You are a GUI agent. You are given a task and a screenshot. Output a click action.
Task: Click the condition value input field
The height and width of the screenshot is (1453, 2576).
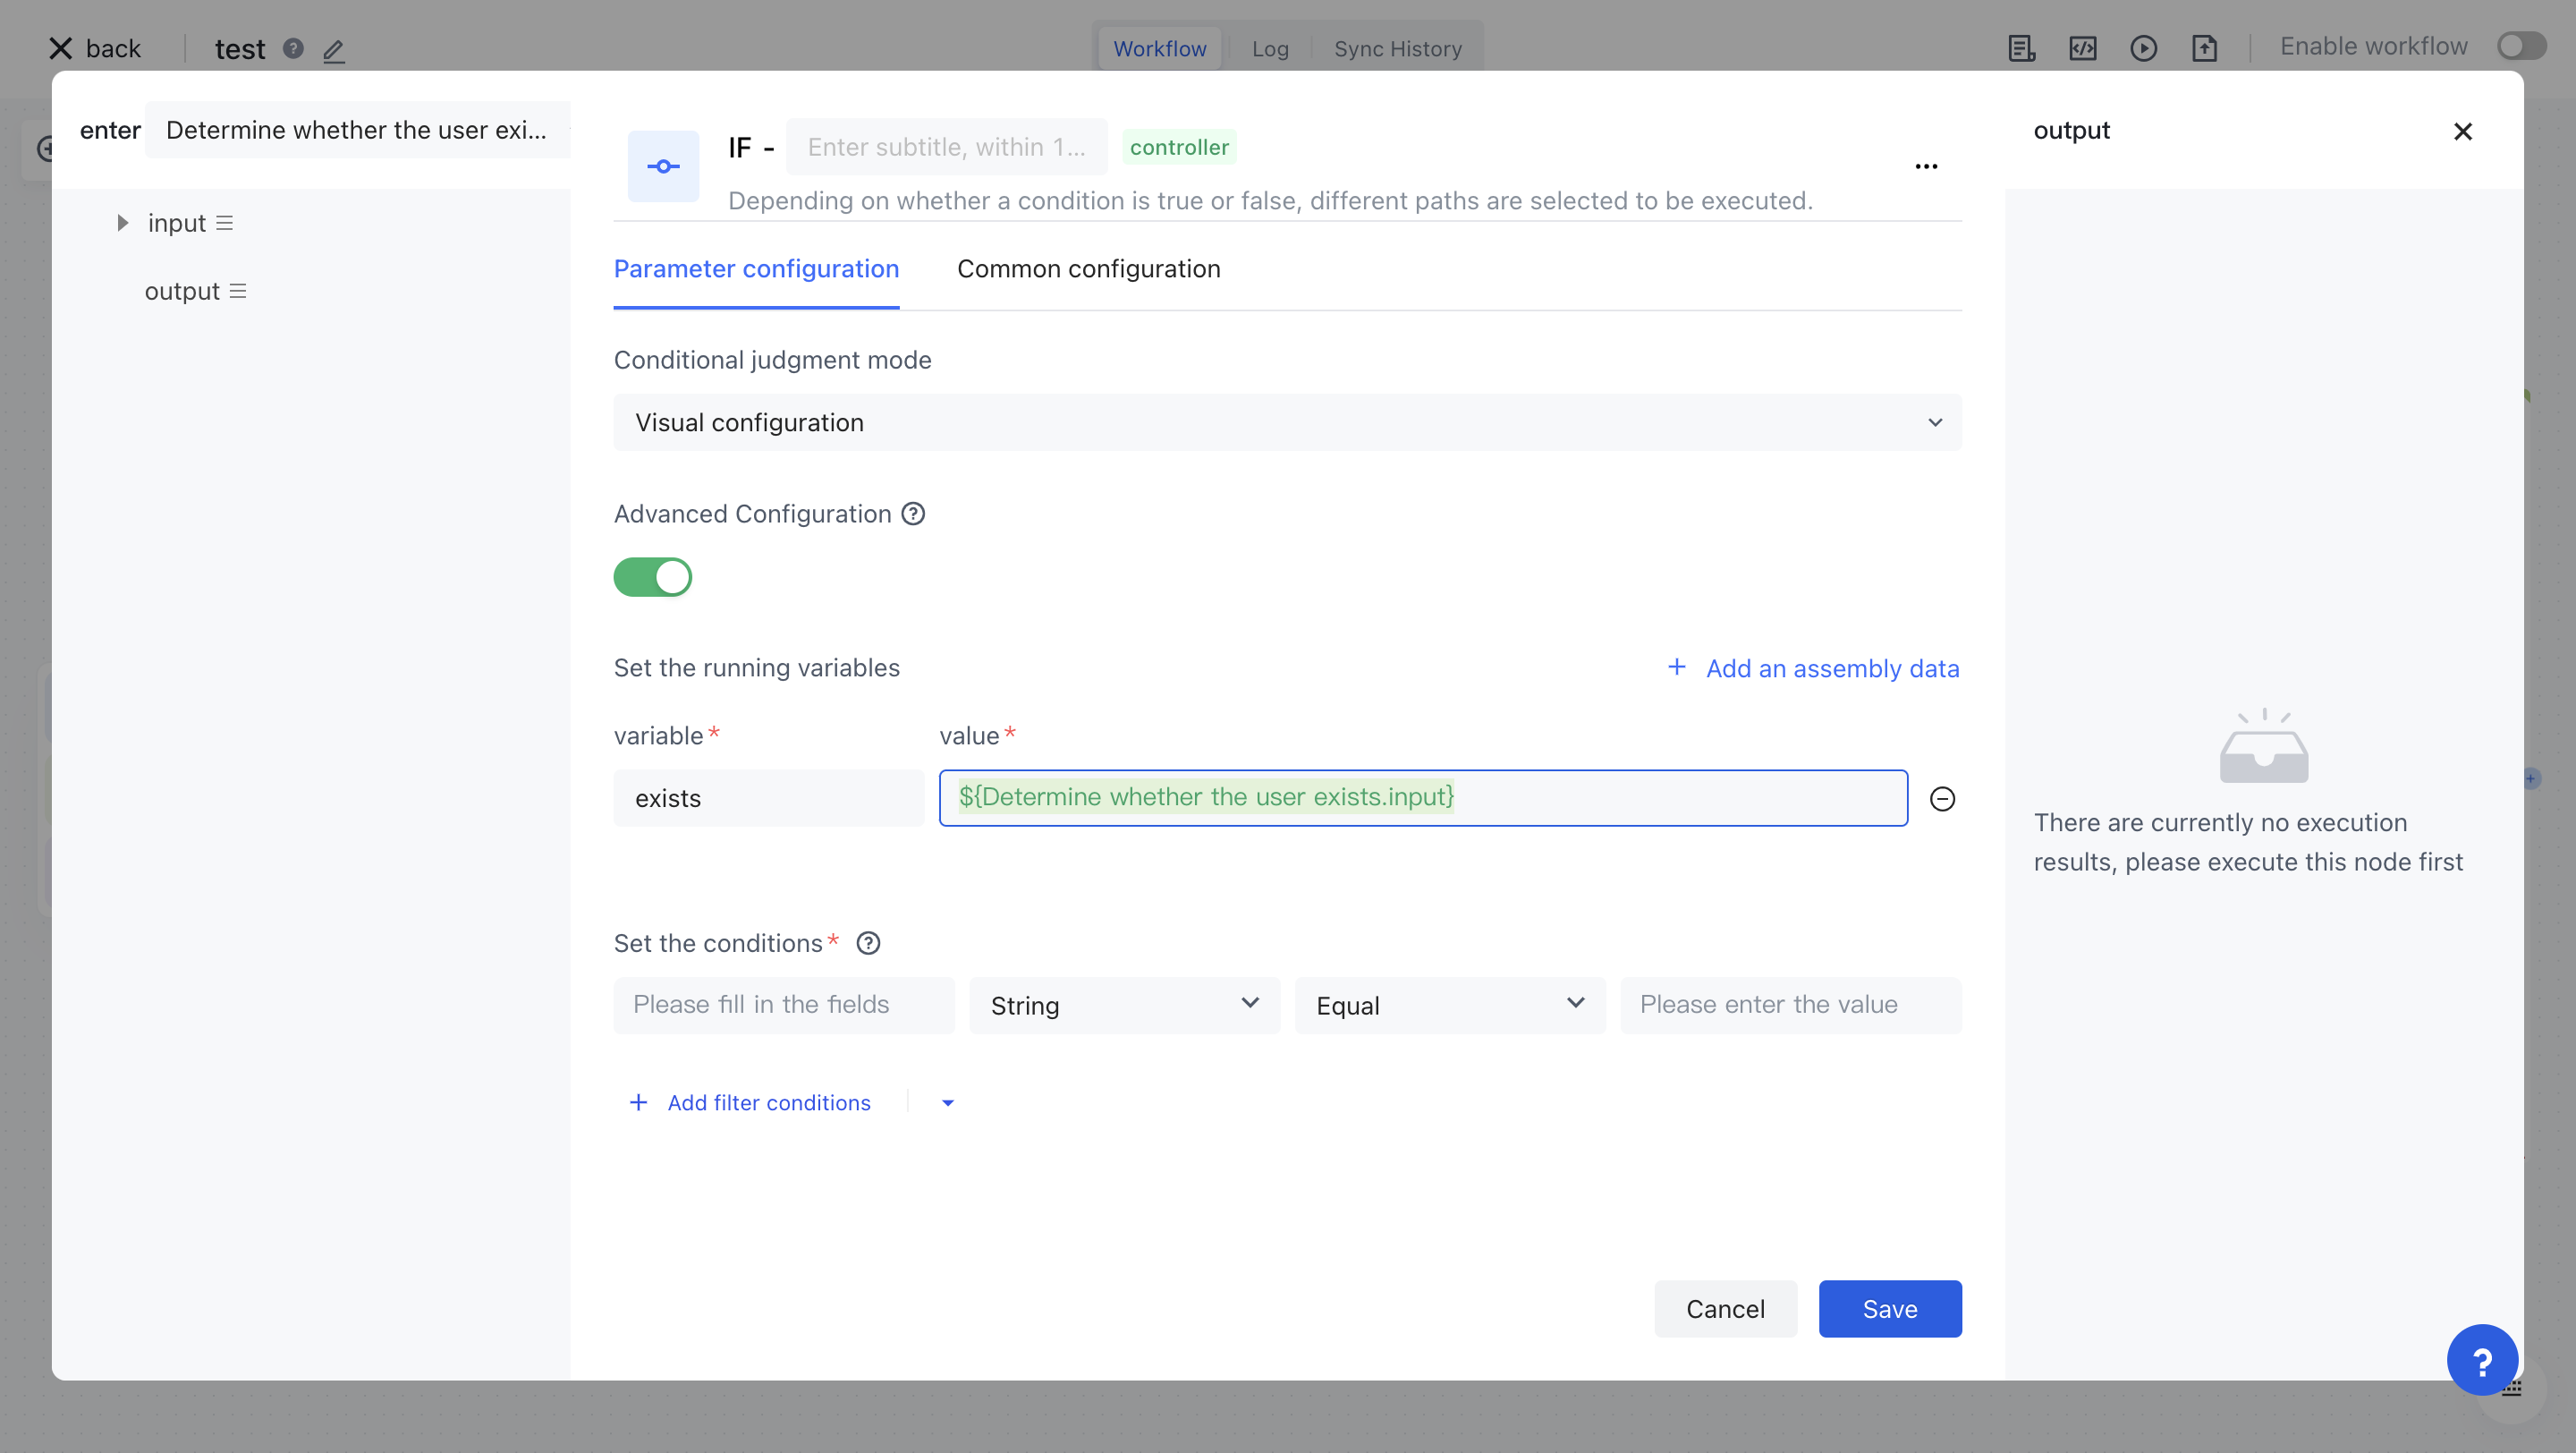coord(1790,1005)
